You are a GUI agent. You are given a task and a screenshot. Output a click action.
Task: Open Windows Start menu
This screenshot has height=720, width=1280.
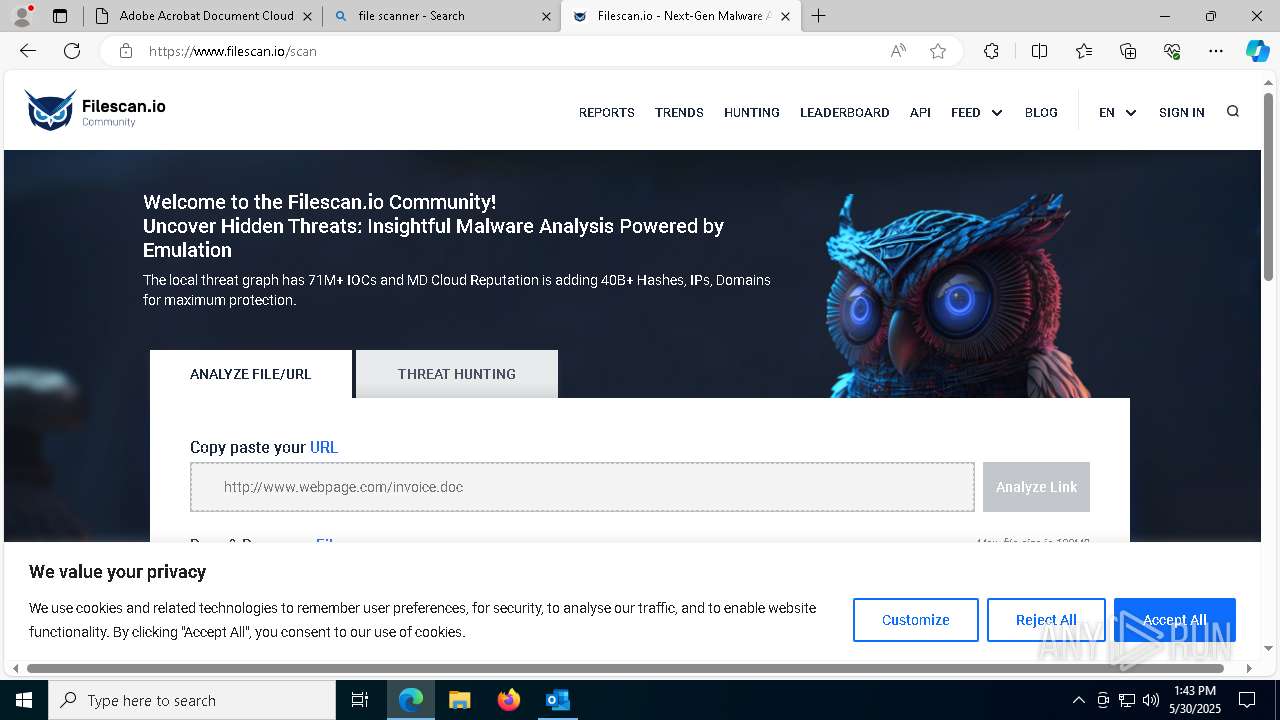pyautogui.click(x=24, y=700)
